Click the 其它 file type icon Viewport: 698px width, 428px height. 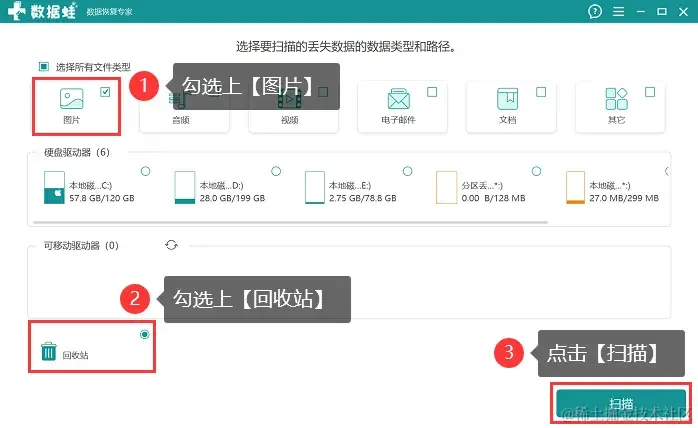tap(617, 98)
